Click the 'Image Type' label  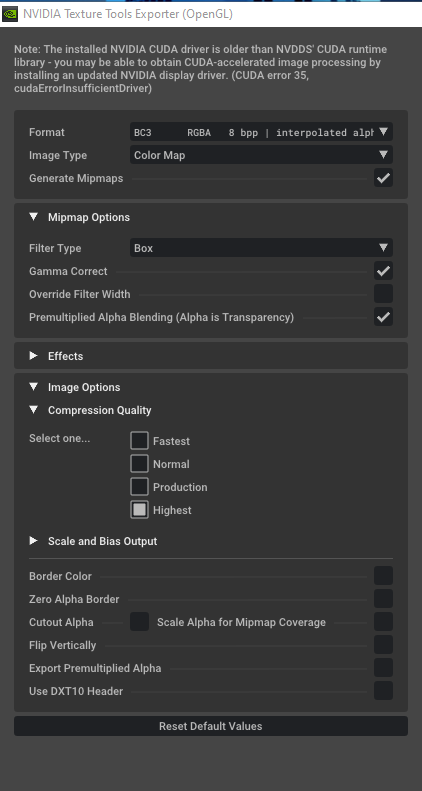[x=57, y=155]
